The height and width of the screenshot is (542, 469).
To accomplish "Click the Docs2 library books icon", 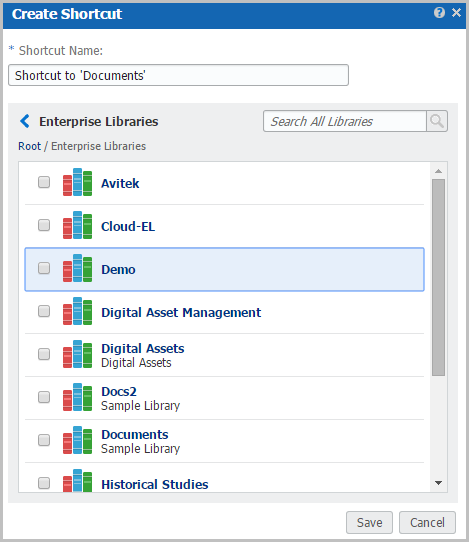I will point(77,397).
